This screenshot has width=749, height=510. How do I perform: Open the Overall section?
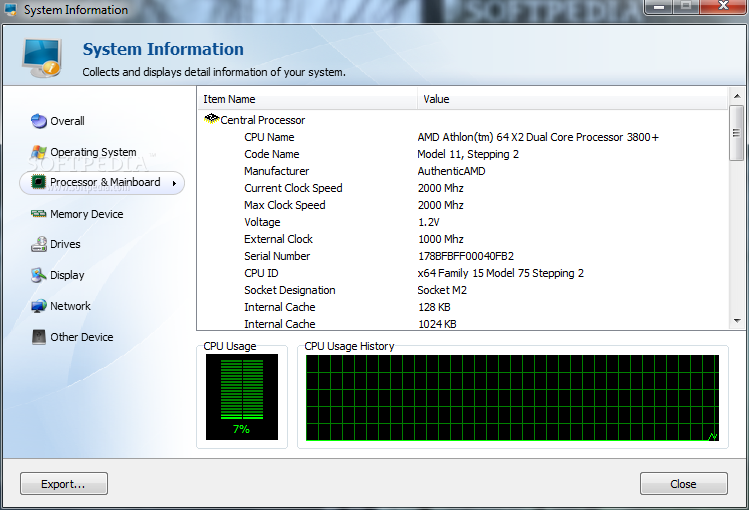(67, 121)
